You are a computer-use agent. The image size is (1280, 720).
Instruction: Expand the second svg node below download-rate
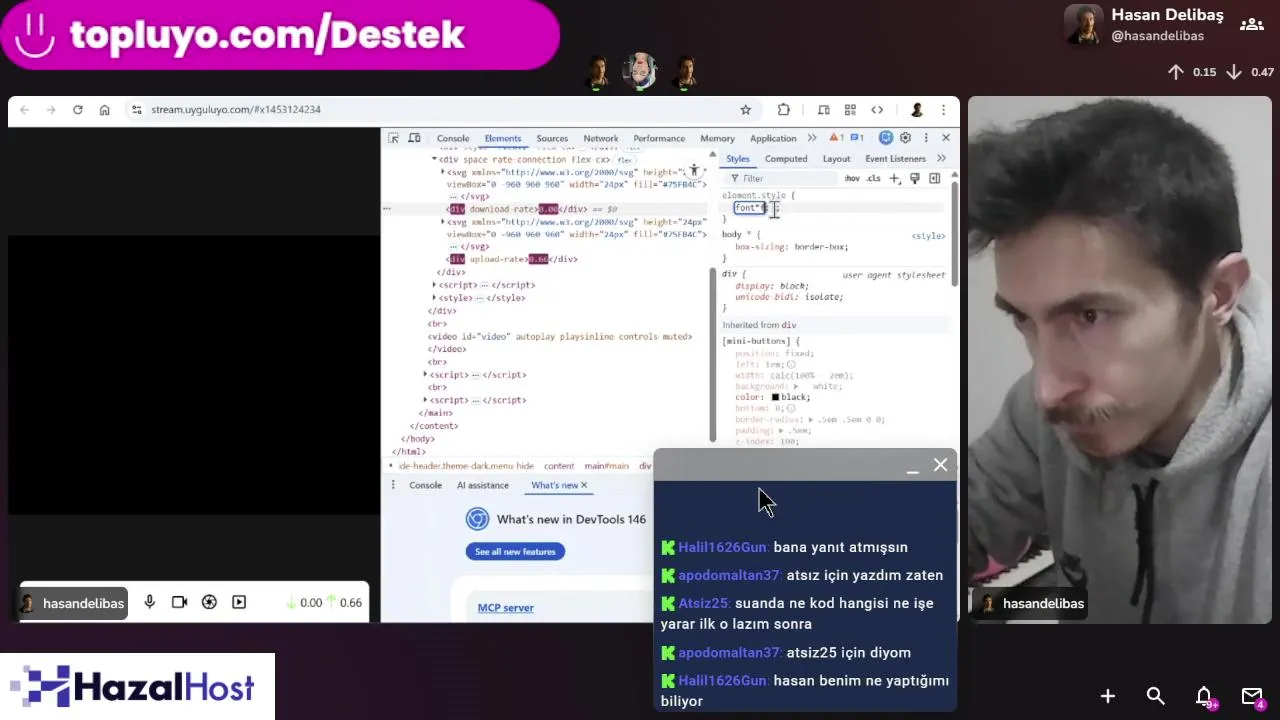coord(443,222)
